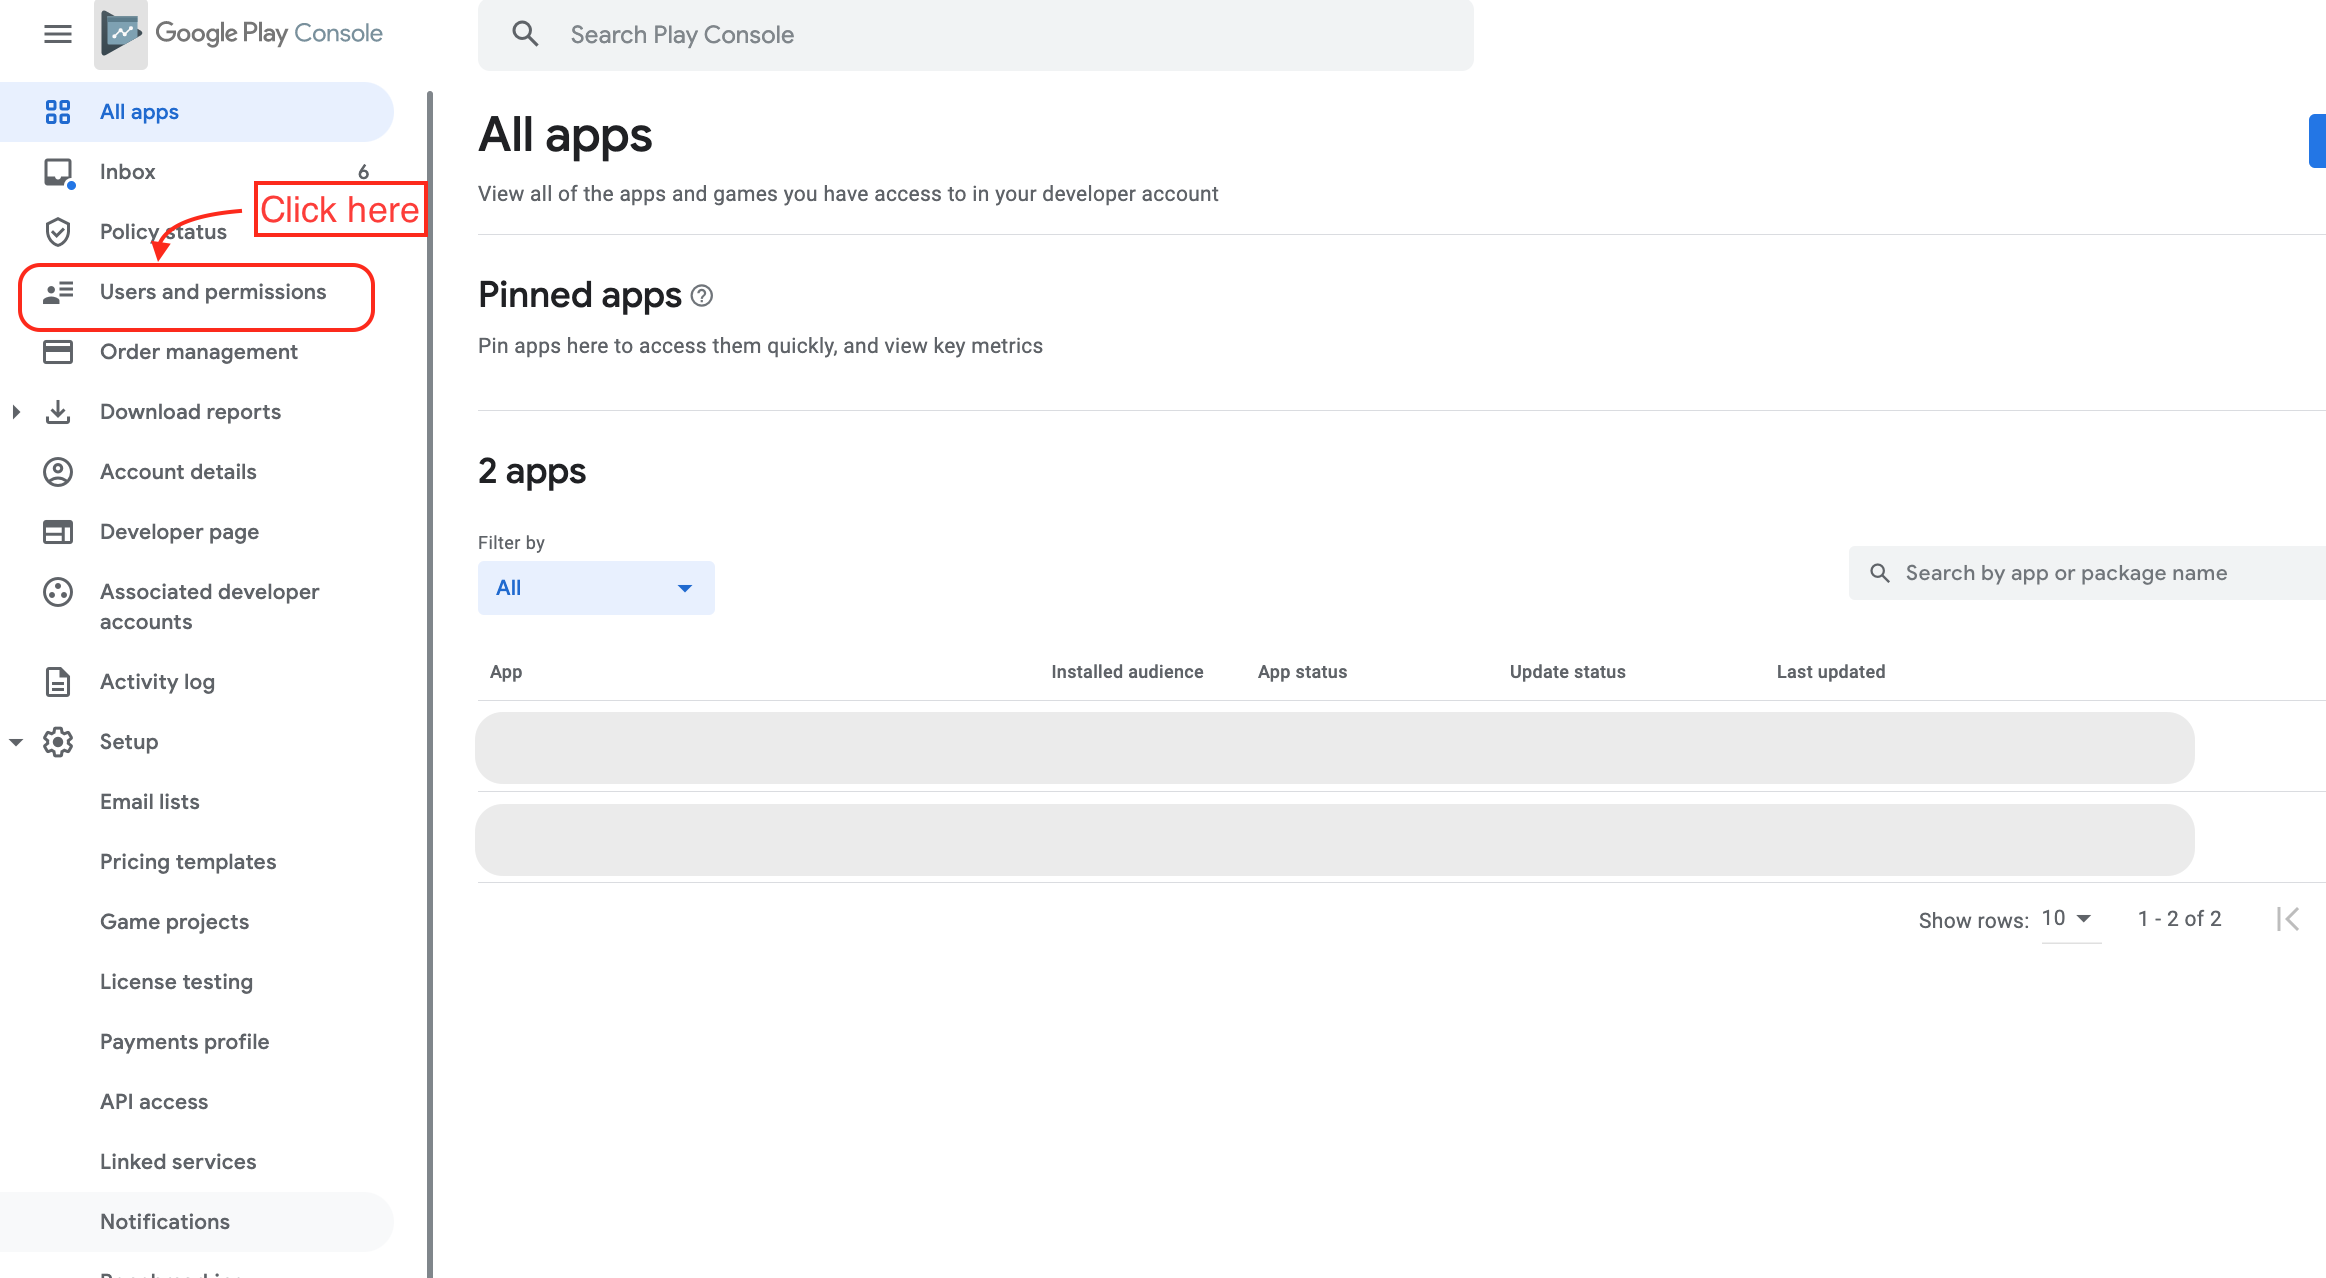The width and height of the screenshot is (2326, 1278).
Task: Expand the Download reports arrow
Action: [16, 412]
